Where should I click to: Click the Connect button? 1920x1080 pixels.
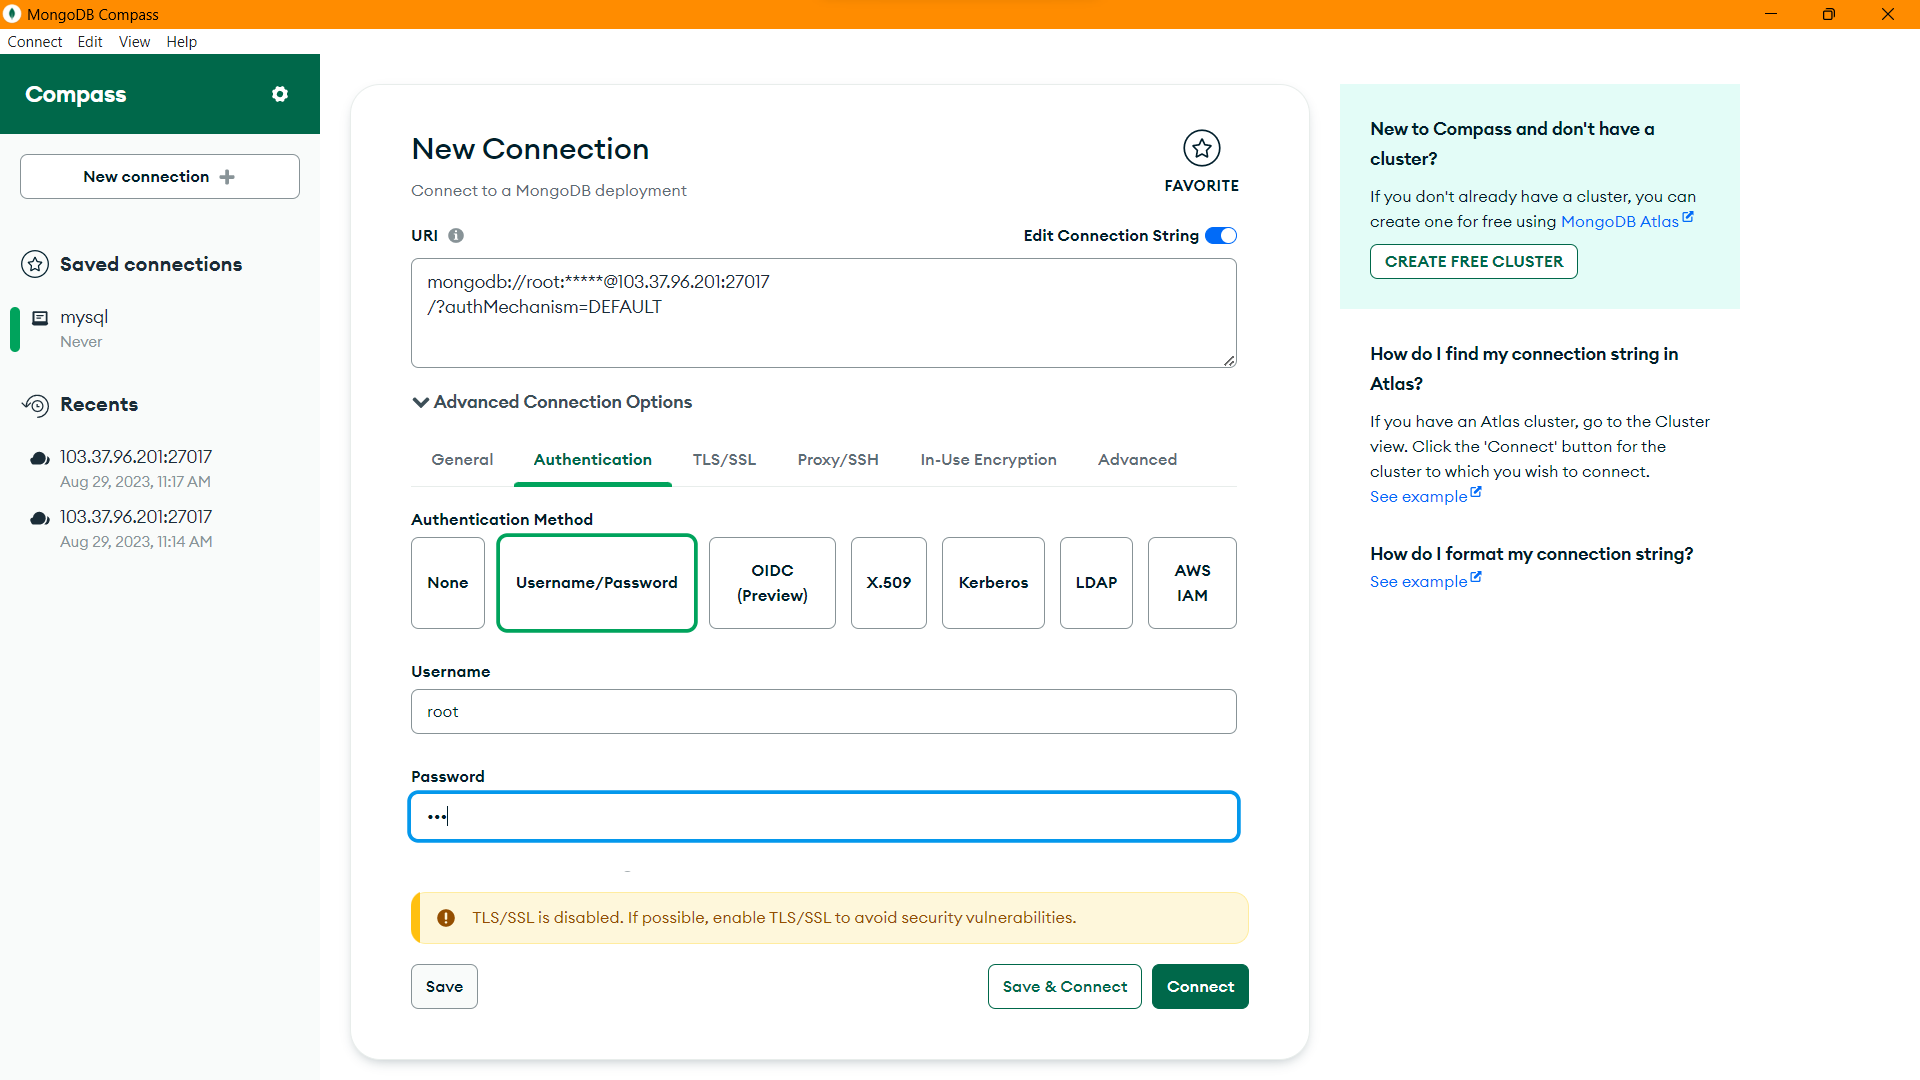[x=1200, y=987]
